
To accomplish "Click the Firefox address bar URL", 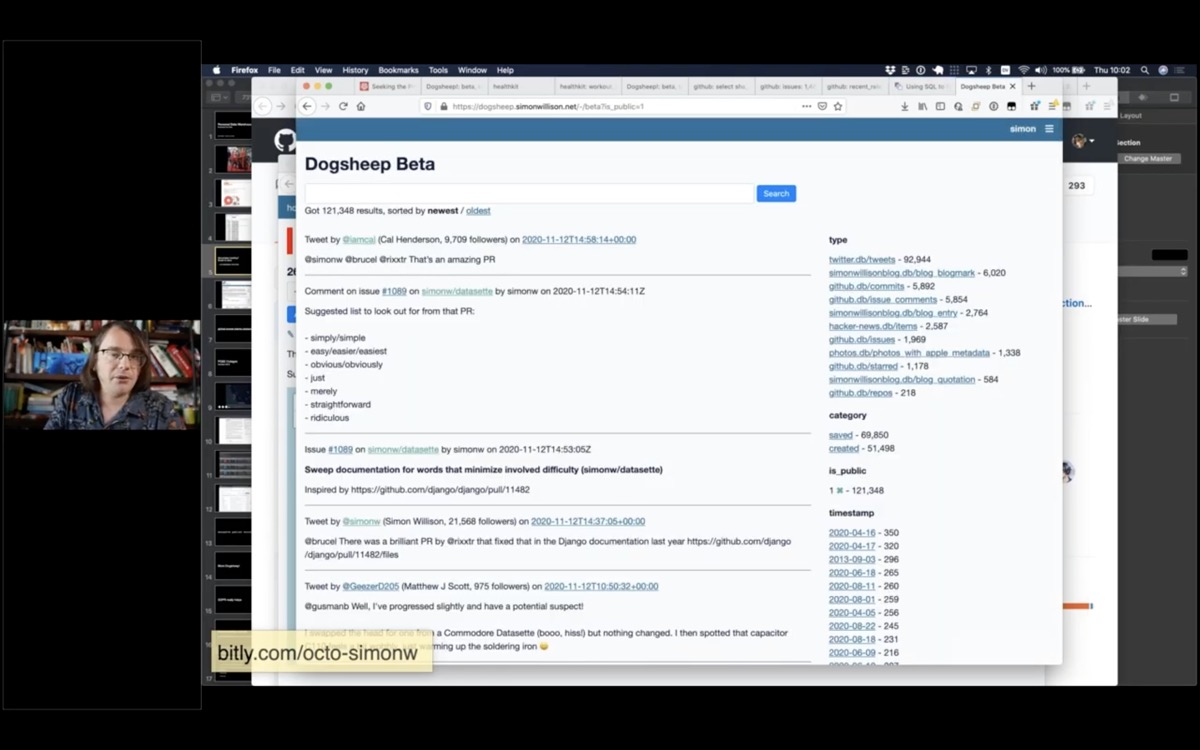I will [x=547, y=106].
